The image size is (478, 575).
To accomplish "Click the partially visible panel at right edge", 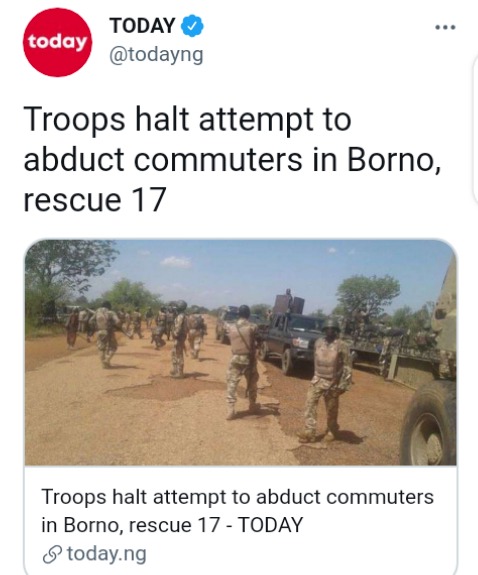I will click(x=474, y=128).
